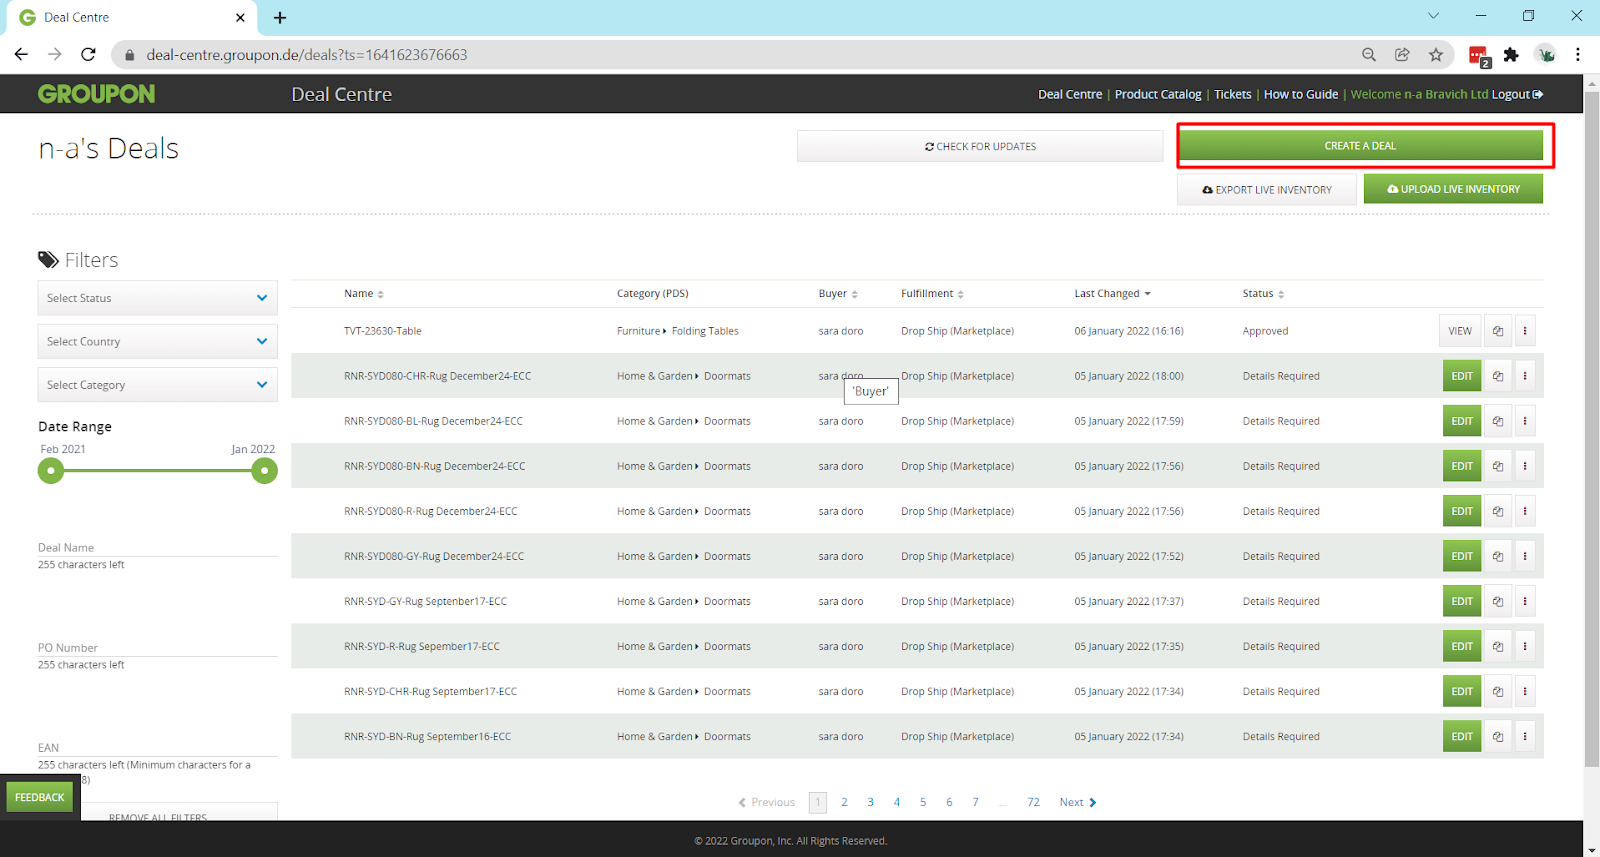Sort deals by Buyer column
This screenshot has height=857, width=1600.
pyautogui.click(x=838, y=294)
